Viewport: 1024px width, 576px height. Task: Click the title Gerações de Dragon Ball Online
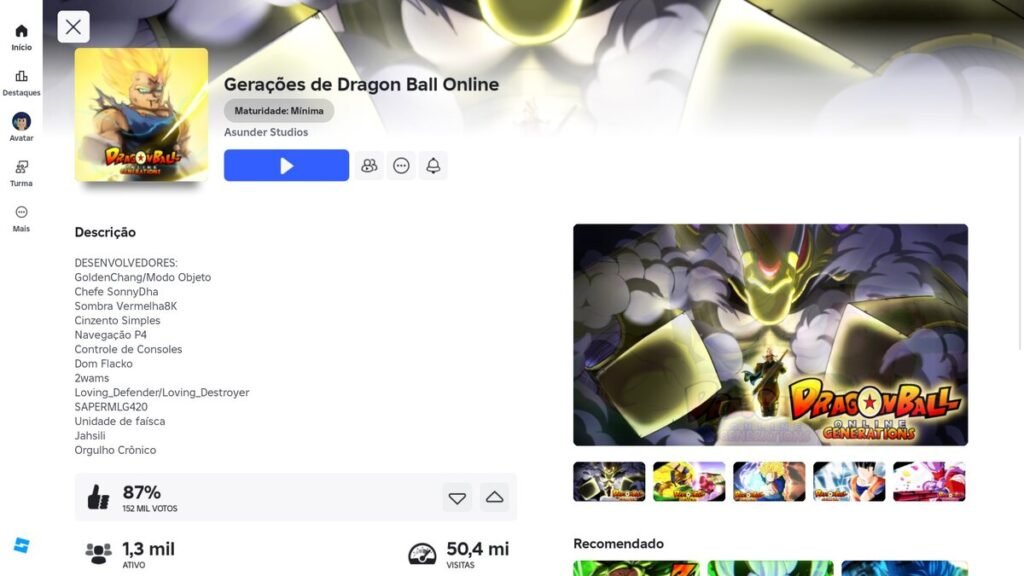pos(361,84)
